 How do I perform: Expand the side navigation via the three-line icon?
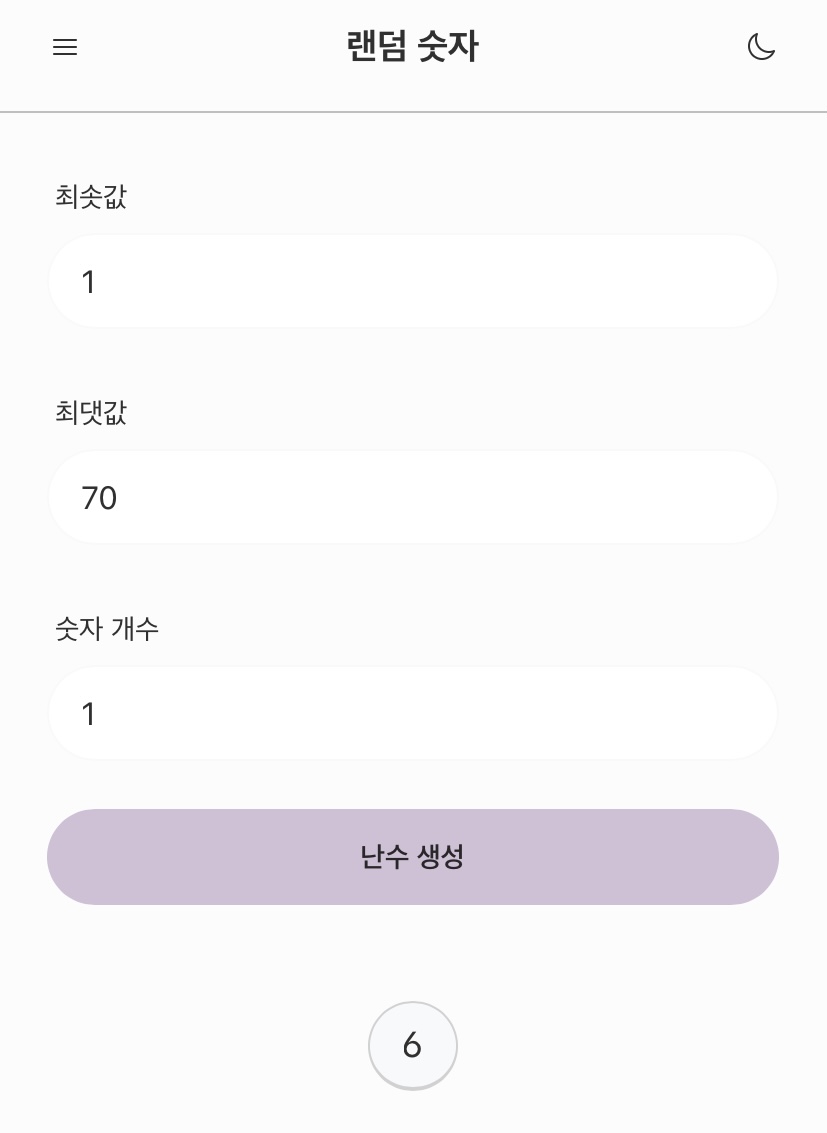(65, 47)
